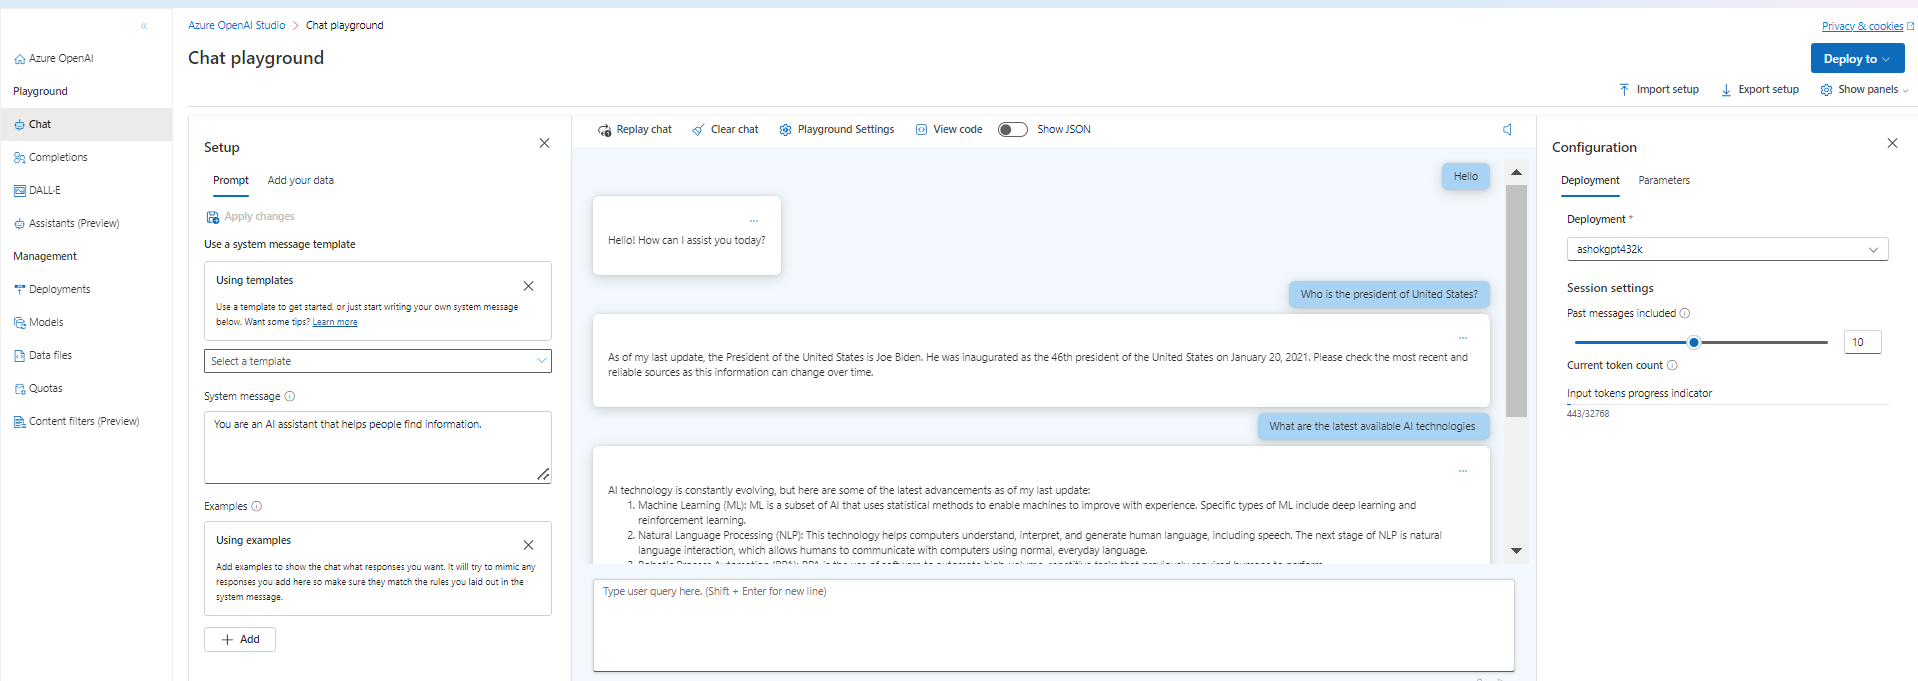Click Clear chat
Screen dimensions: 1918x681
tap(725, 129)
